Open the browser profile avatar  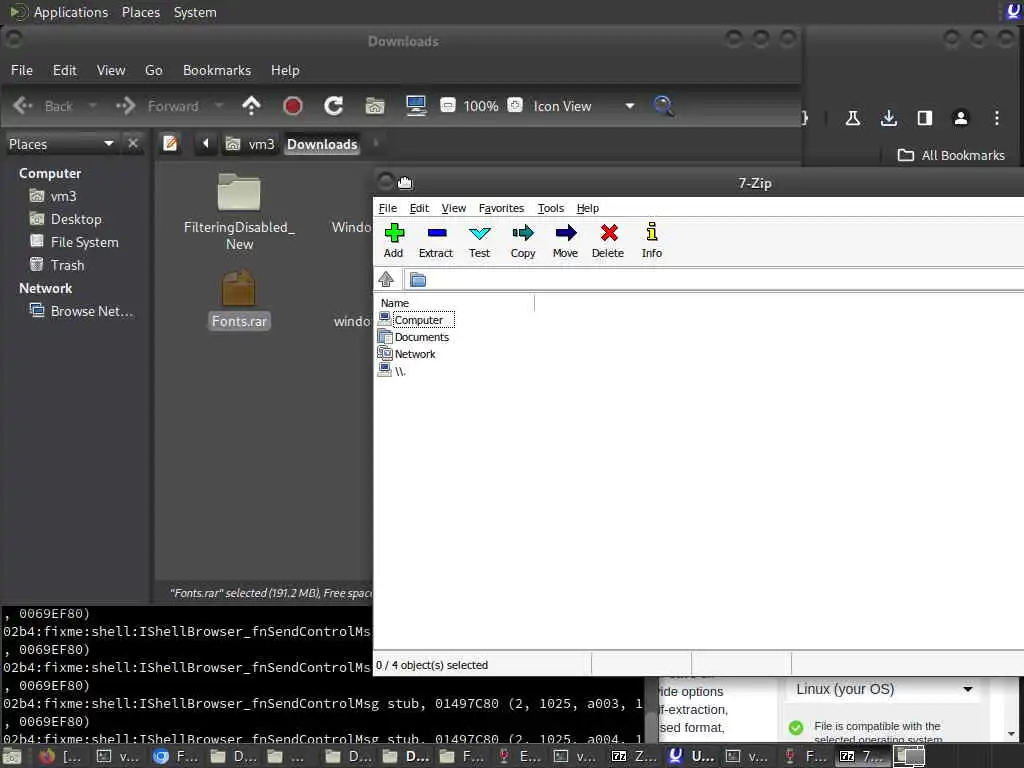click(x=960, y=118)
